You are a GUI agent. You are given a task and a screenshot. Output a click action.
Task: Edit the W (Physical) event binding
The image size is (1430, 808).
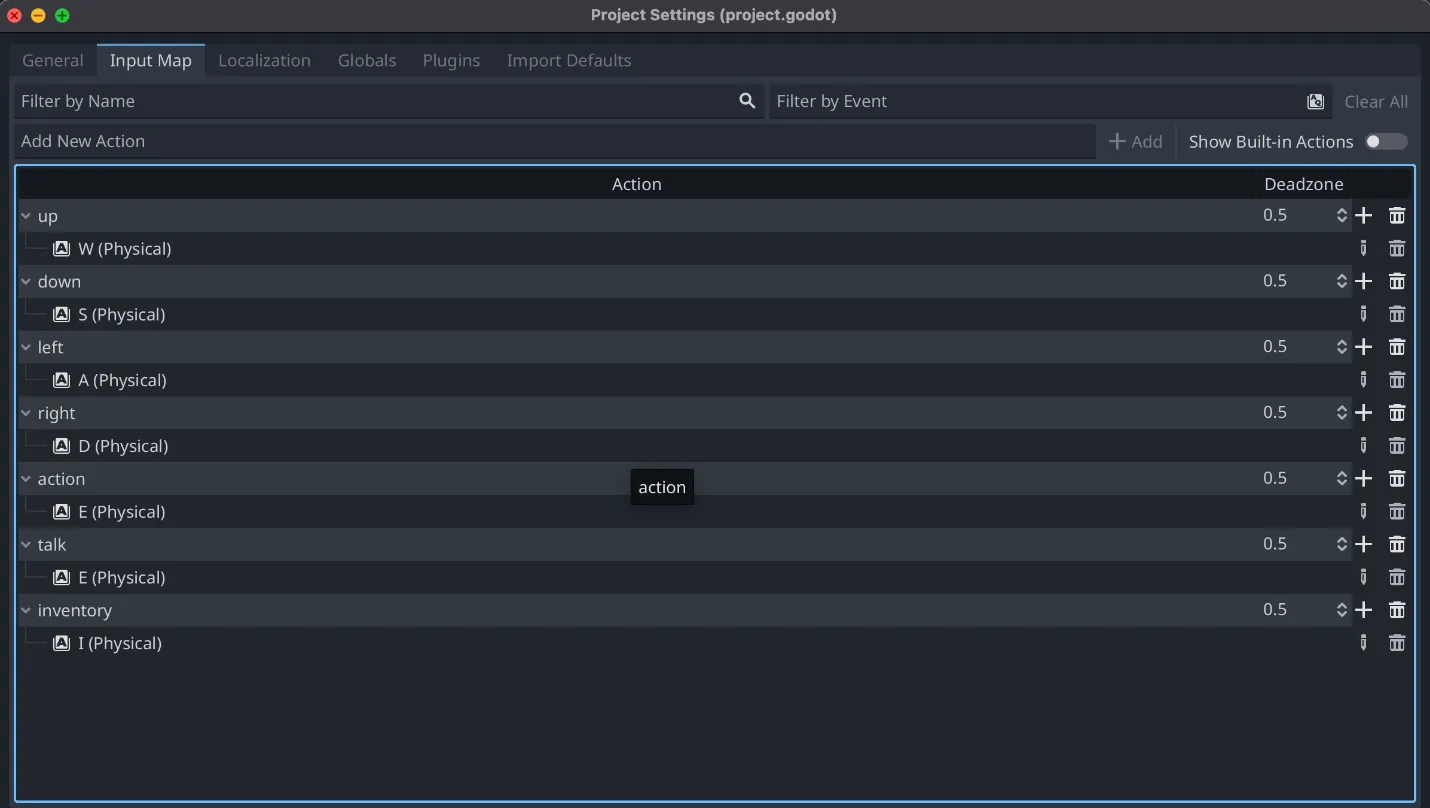point(1363,249)
